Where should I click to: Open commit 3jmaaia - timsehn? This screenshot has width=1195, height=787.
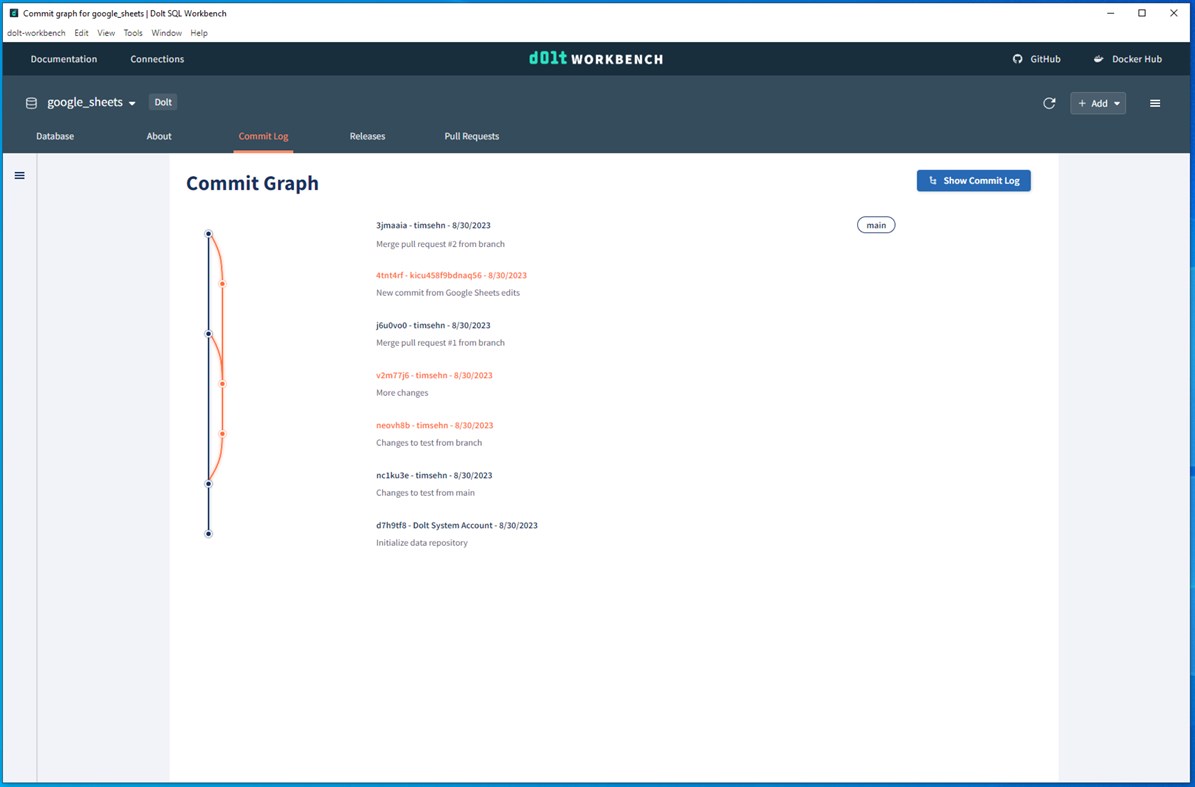point(433,226)
